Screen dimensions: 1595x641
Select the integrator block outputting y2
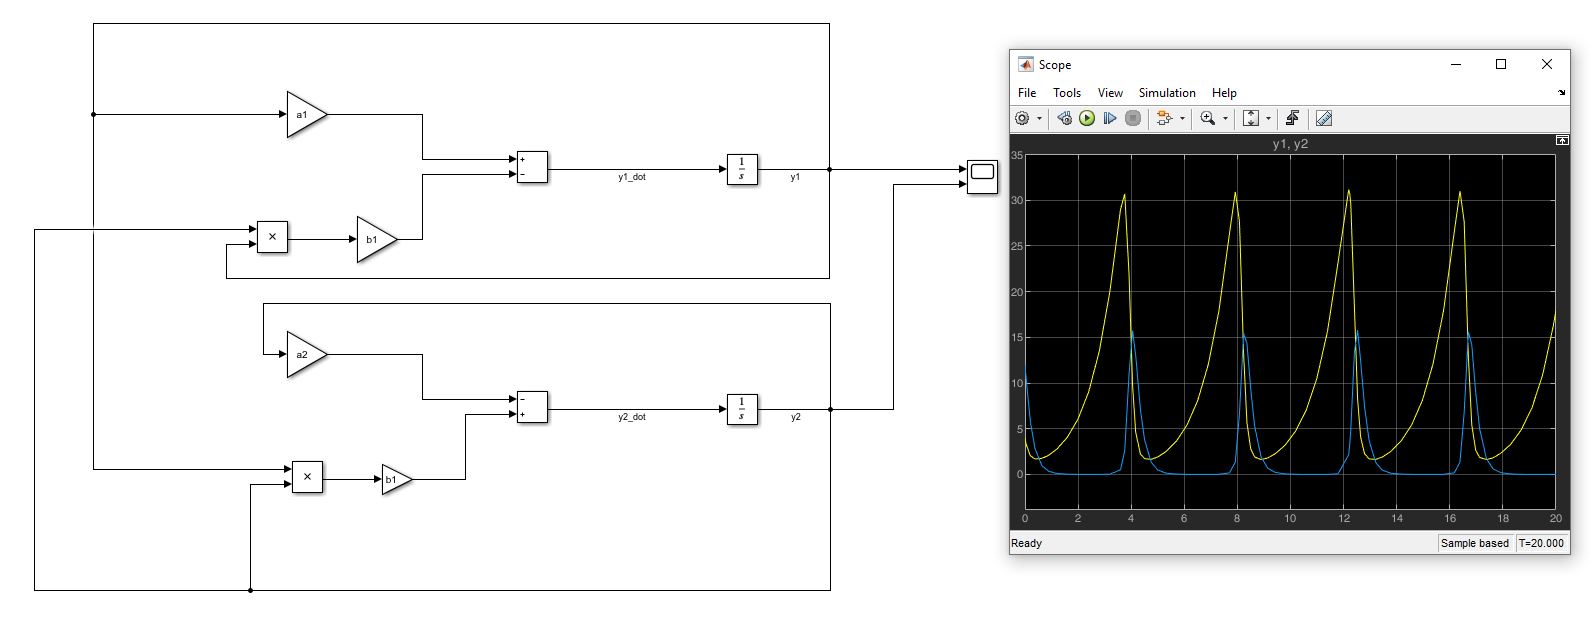point(742,410)
